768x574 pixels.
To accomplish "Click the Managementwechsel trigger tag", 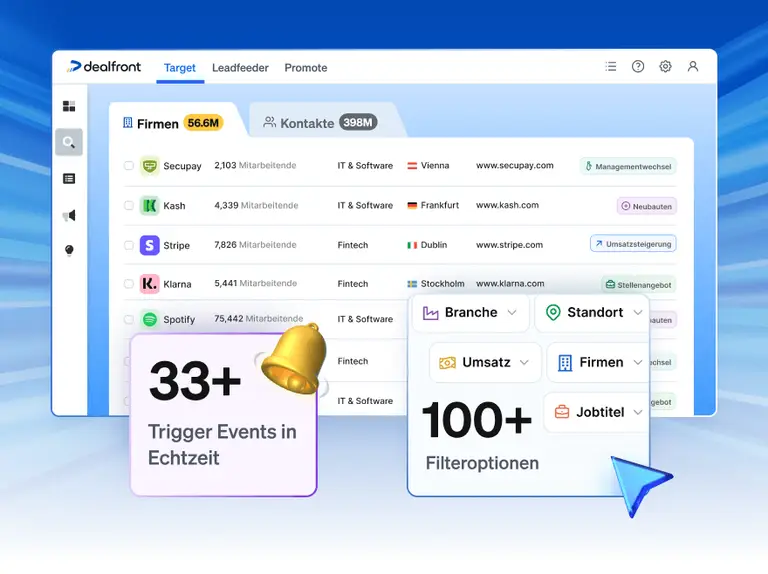I will (628, 167).
